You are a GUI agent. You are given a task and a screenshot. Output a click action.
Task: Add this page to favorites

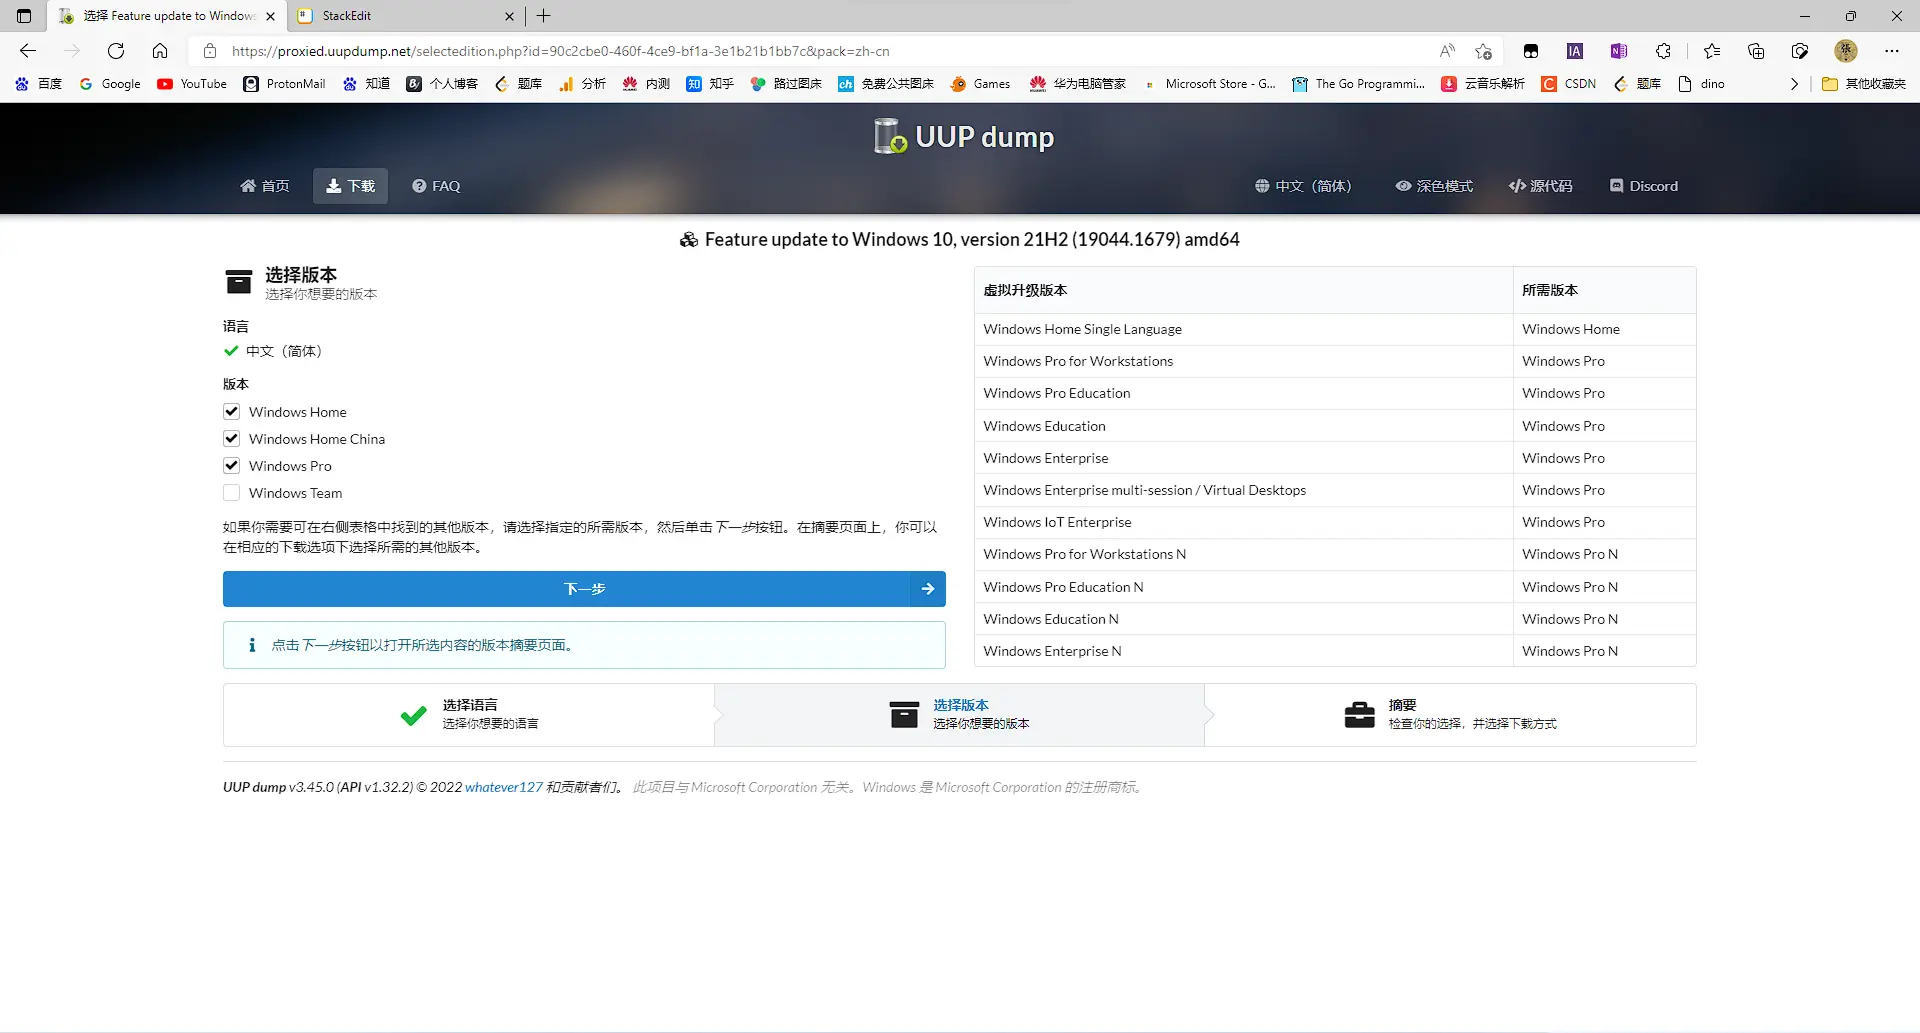pos(1483,51)
